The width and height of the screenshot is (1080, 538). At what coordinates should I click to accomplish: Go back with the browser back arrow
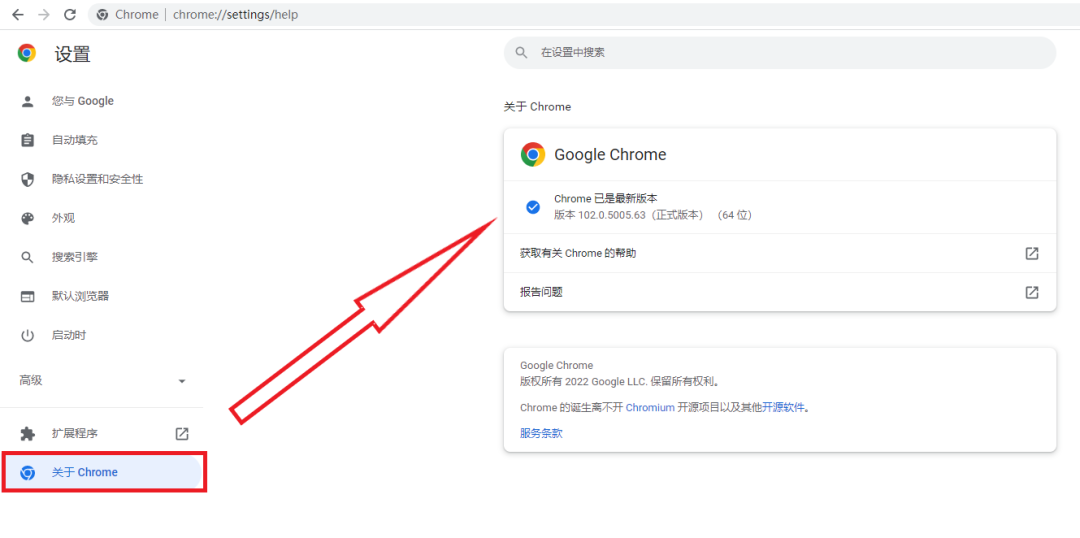19,14
